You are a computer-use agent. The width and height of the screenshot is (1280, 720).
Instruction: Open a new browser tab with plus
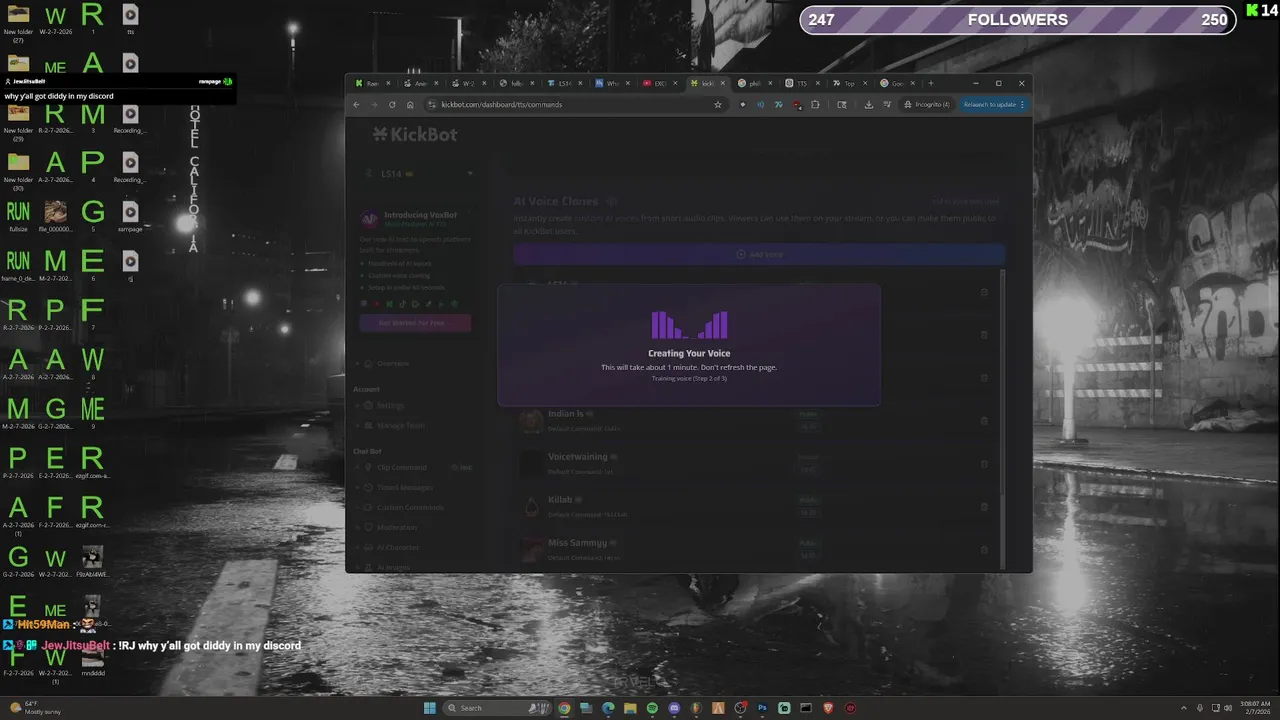930,83
